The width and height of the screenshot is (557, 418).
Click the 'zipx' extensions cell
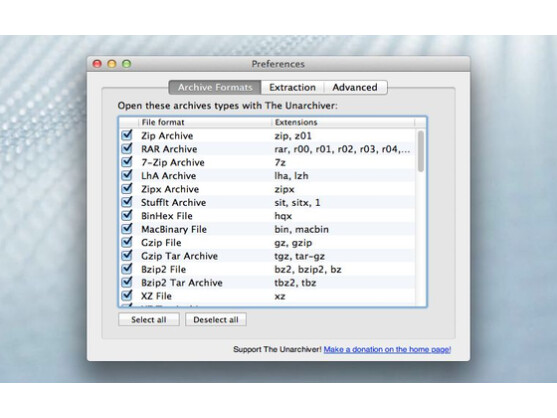285,189
